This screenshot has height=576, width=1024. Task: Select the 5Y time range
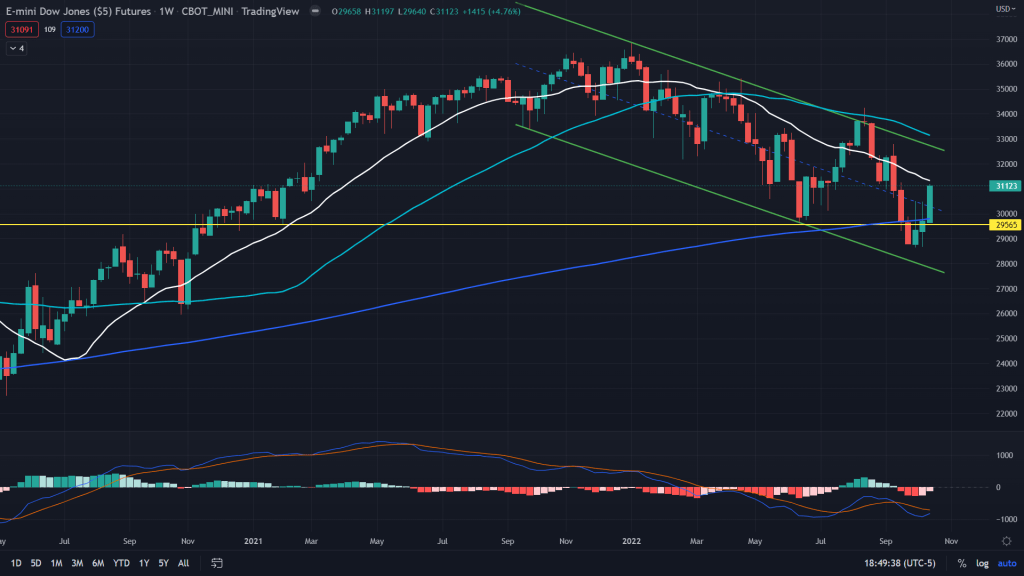tap(164, 563)
